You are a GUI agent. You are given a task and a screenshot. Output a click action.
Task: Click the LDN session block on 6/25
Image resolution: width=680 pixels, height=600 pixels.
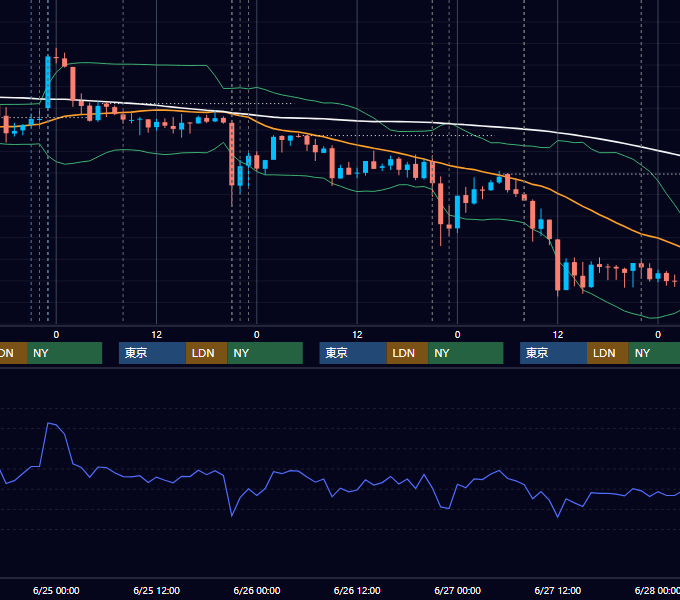pos(206,353)
